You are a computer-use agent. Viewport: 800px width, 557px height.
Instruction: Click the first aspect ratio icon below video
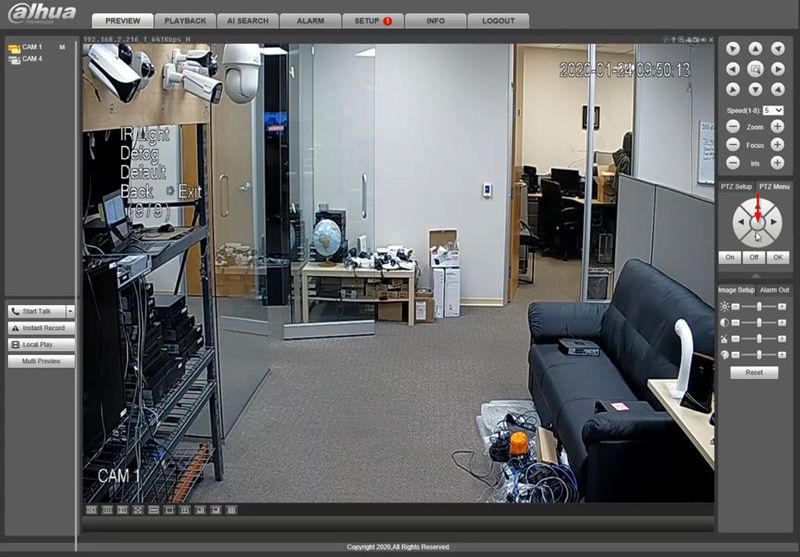[x=91, y=510]
